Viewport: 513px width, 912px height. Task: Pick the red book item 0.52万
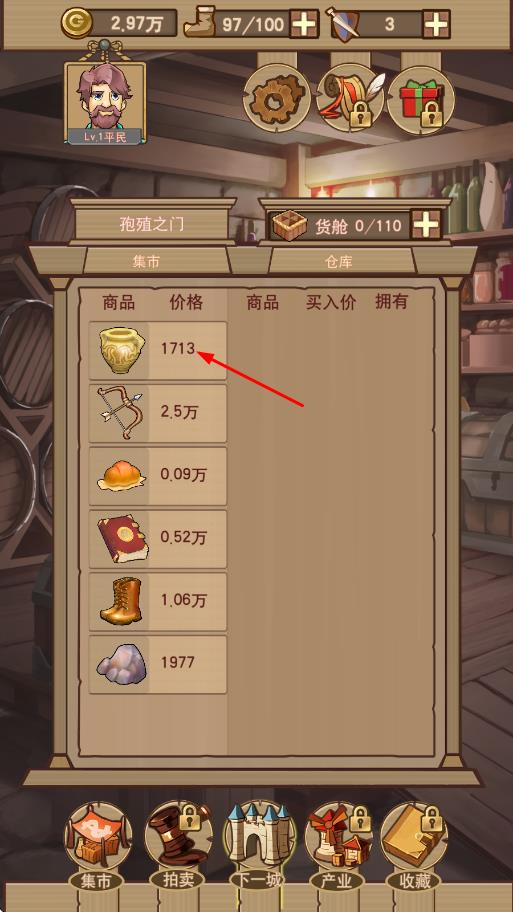coord(158,539)
